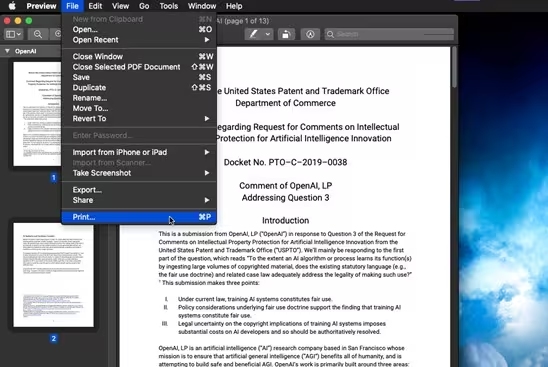The width and height of the screenshot is (548, 367).
Task: Expand the Revert To submenu
Action: coord(139,118)
